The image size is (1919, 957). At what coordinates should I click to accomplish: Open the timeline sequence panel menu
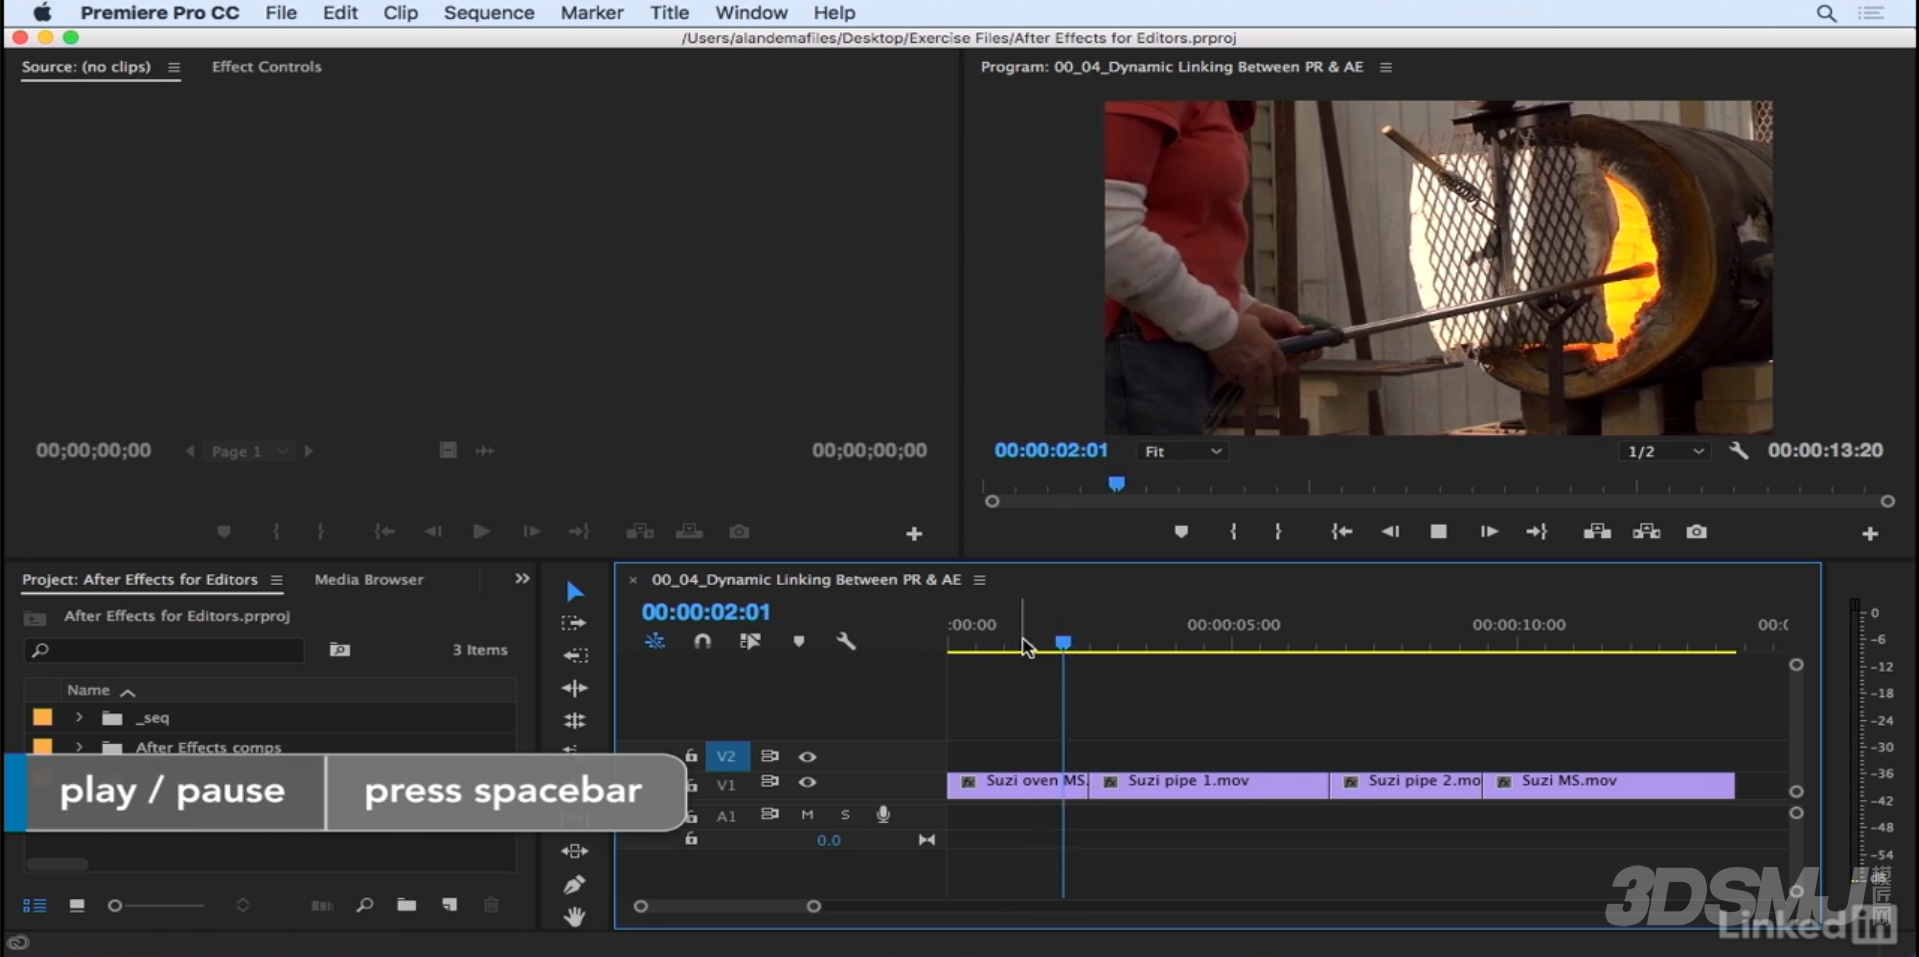[980, 580]
